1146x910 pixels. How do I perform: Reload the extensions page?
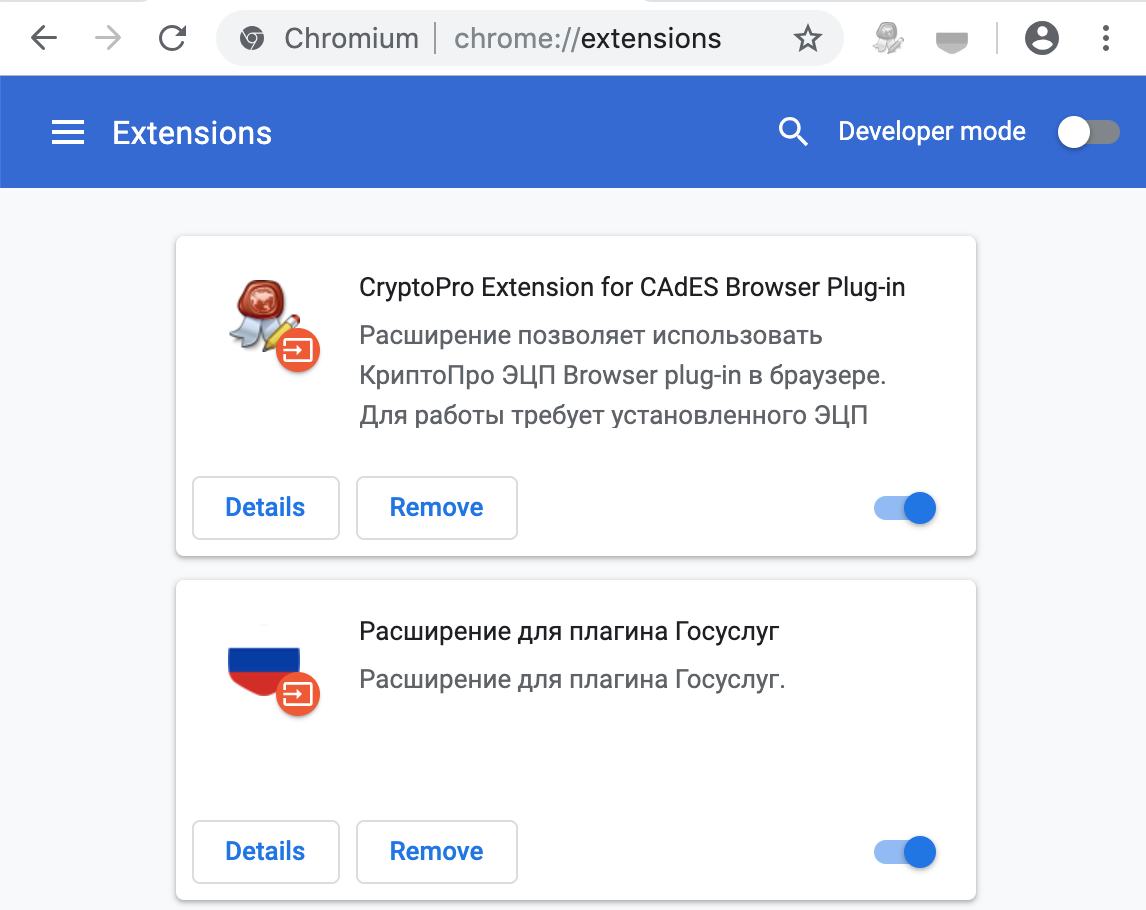click(x=173, y=39)
